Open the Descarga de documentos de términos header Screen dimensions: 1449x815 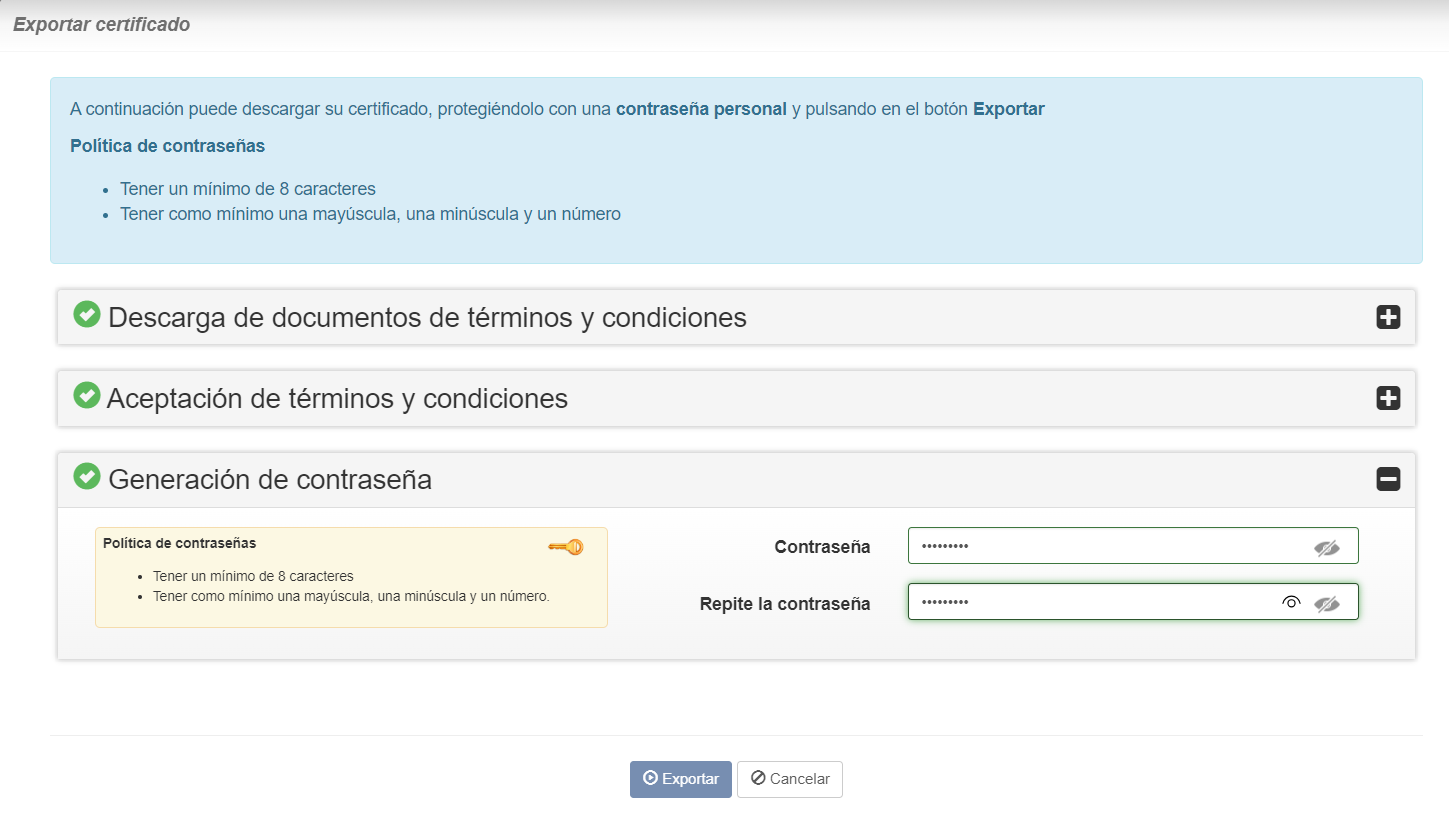[x=427, y=318]
